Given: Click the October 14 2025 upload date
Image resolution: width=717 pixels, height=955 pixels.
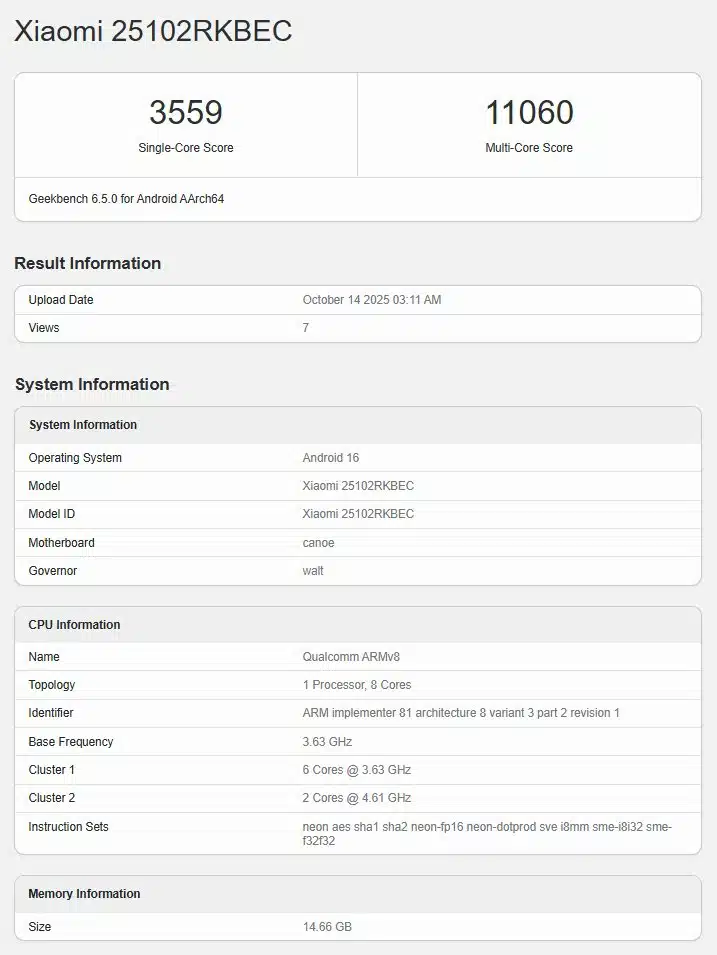Looking at the screenshot, I should (x=371, y=300).
